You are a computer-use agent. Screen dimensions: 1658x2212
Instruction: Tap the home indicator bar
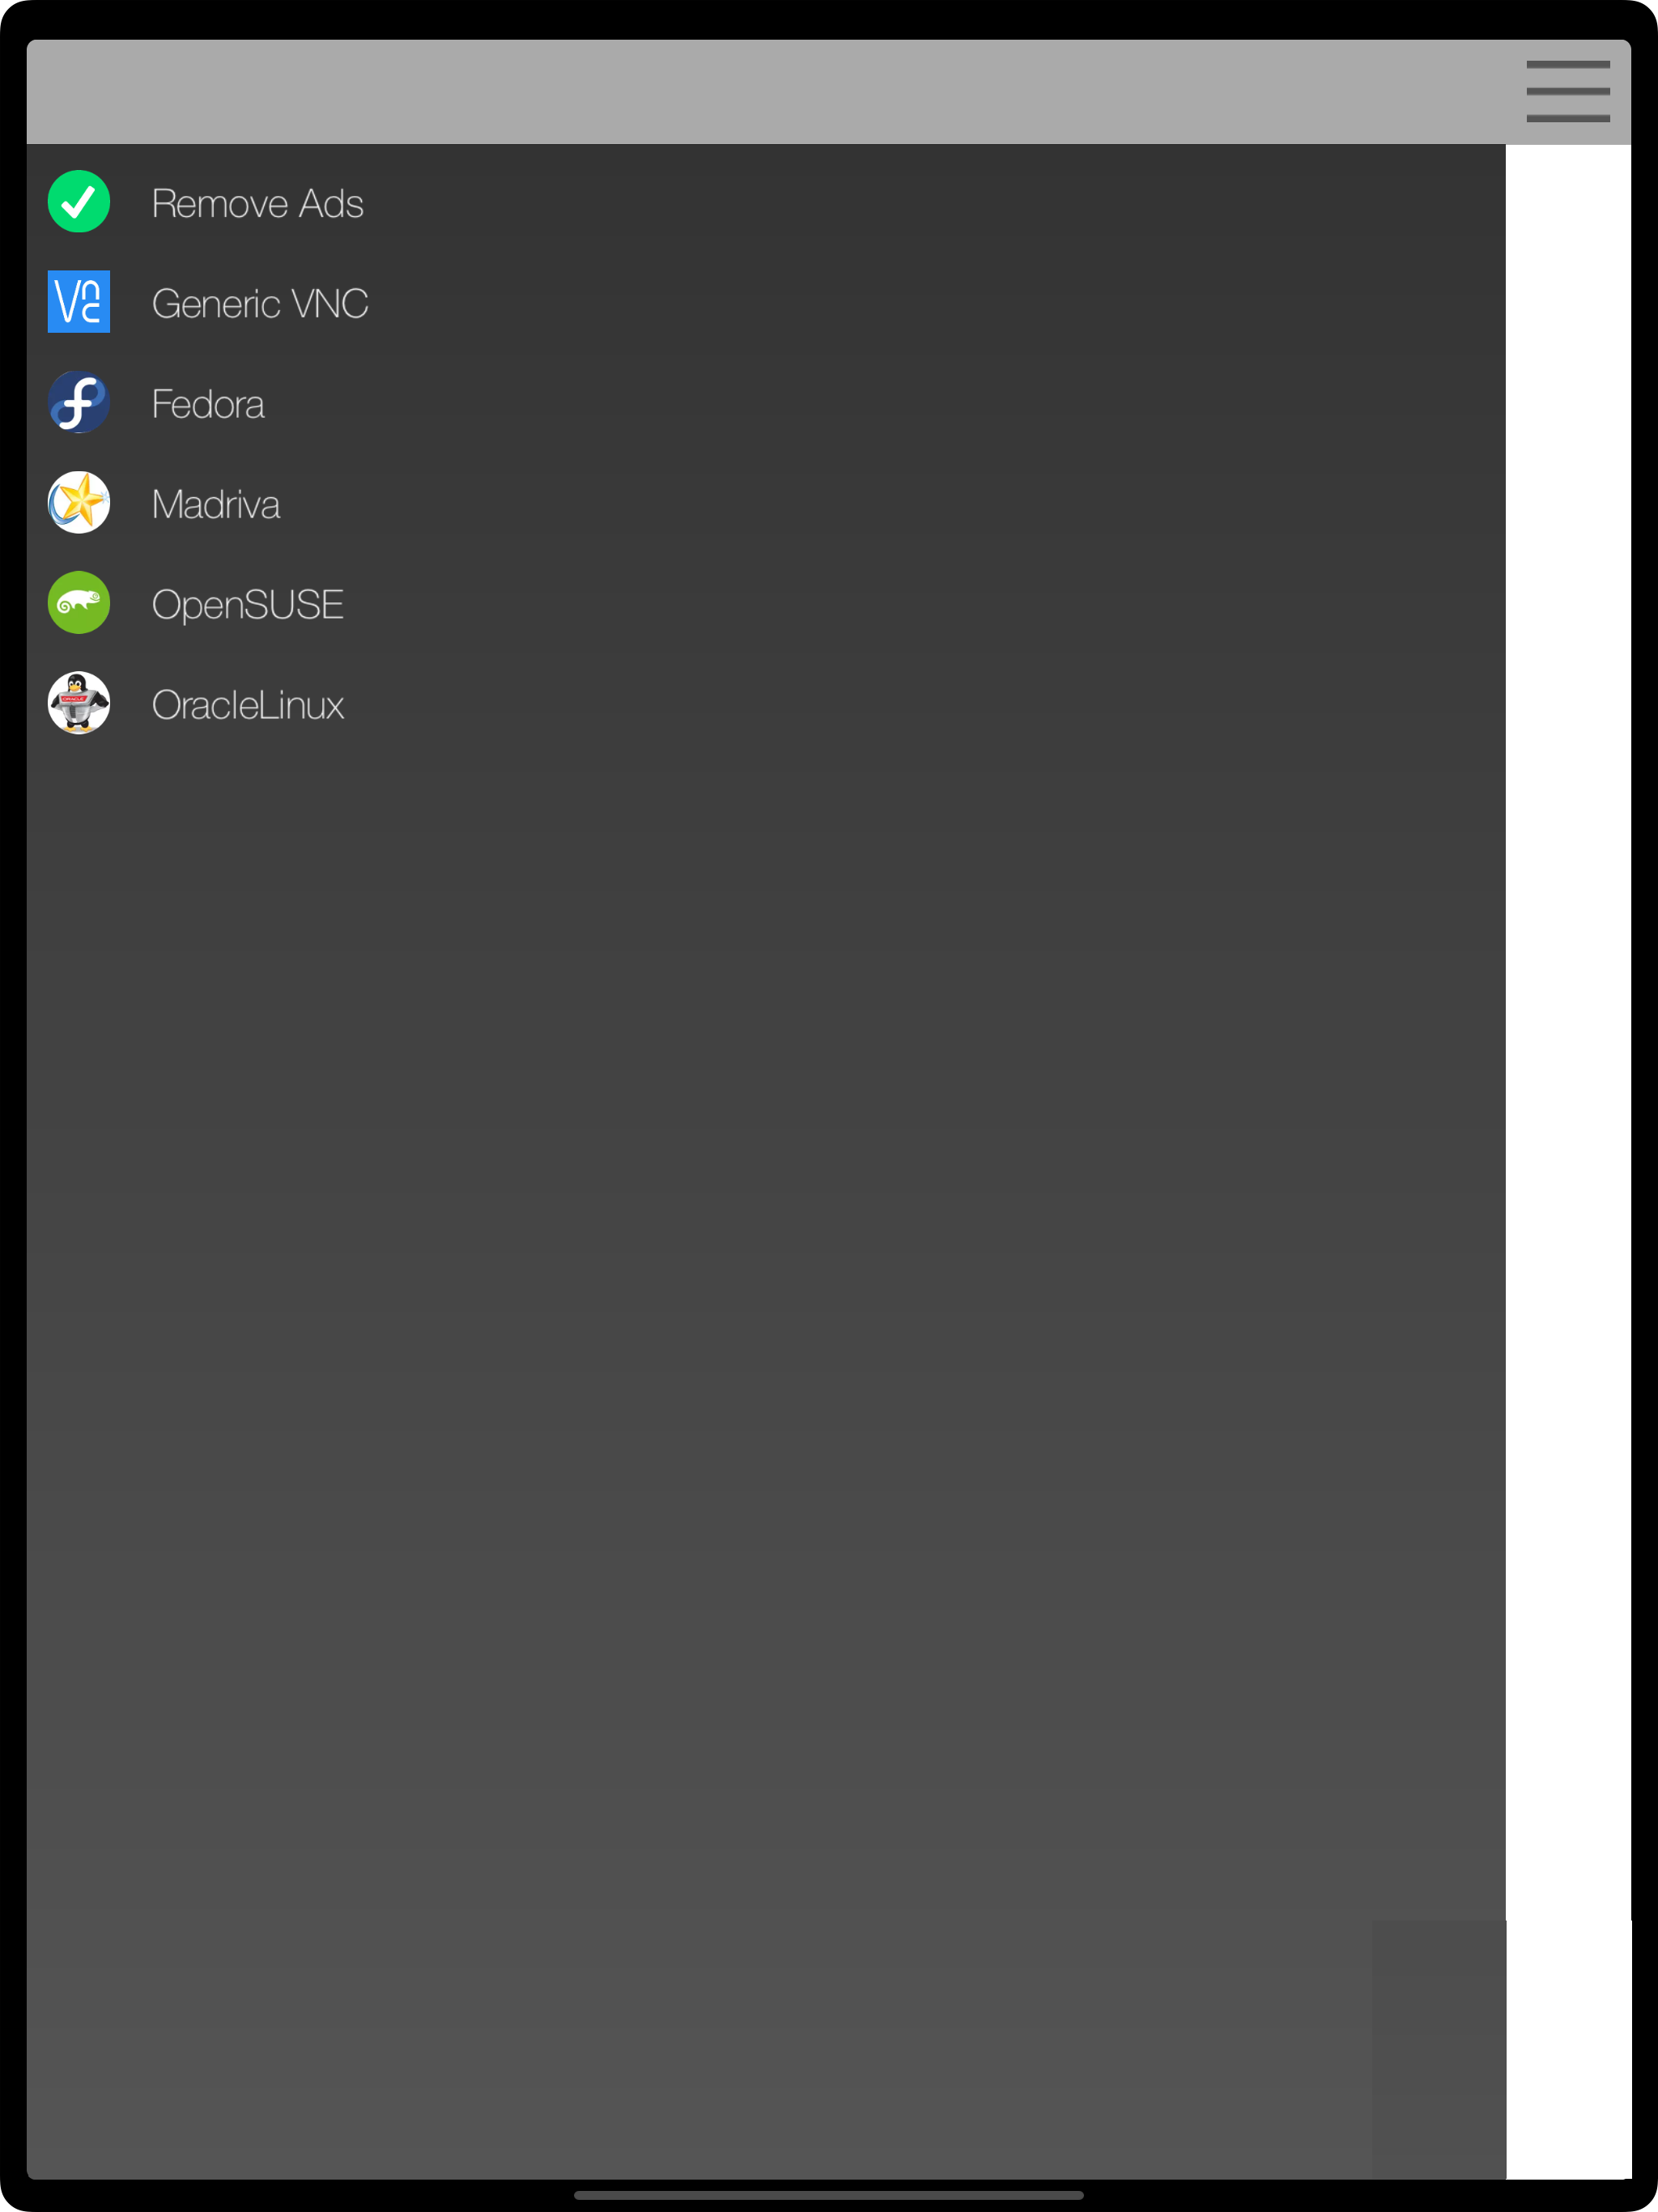pyautogui.click(x=829, y=2195)
